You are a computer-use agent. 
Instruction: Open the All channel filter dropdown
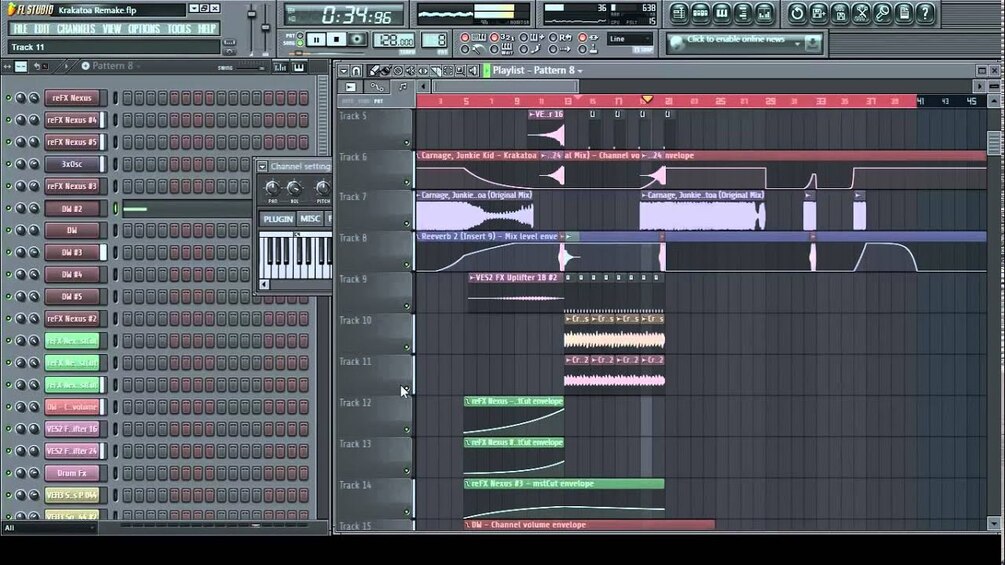(50, 528)
